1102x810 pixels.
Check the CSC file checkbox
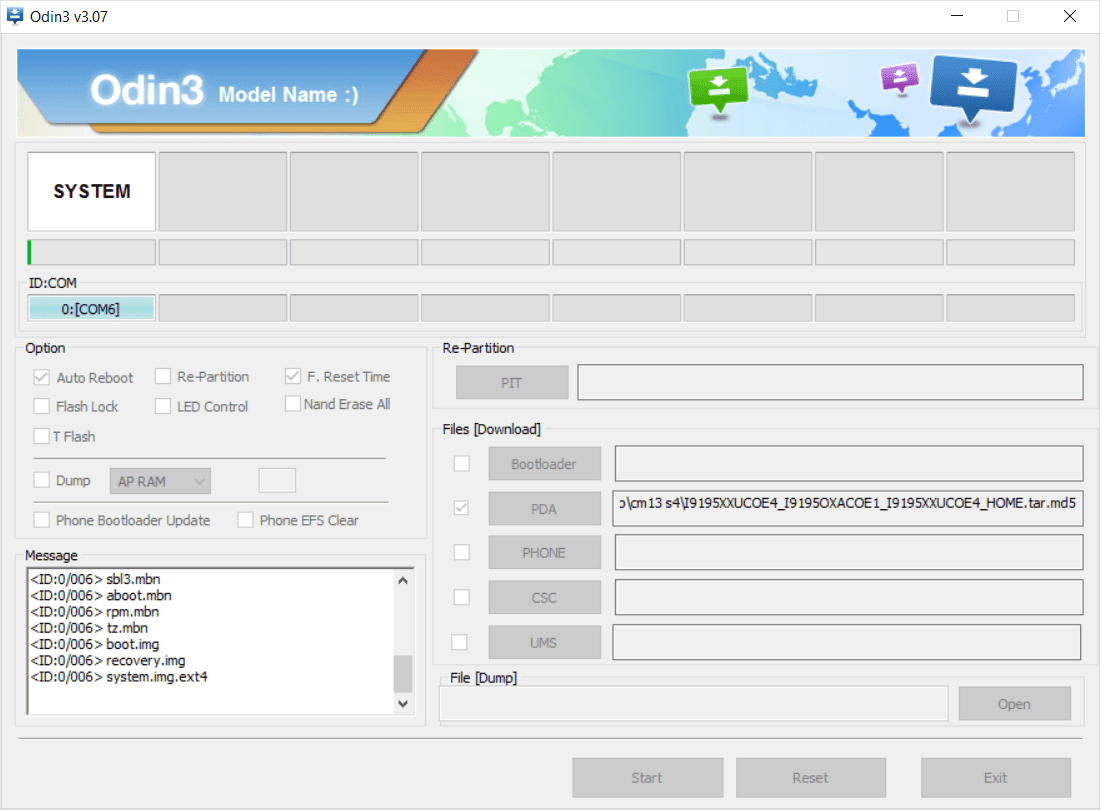[462, 597]
